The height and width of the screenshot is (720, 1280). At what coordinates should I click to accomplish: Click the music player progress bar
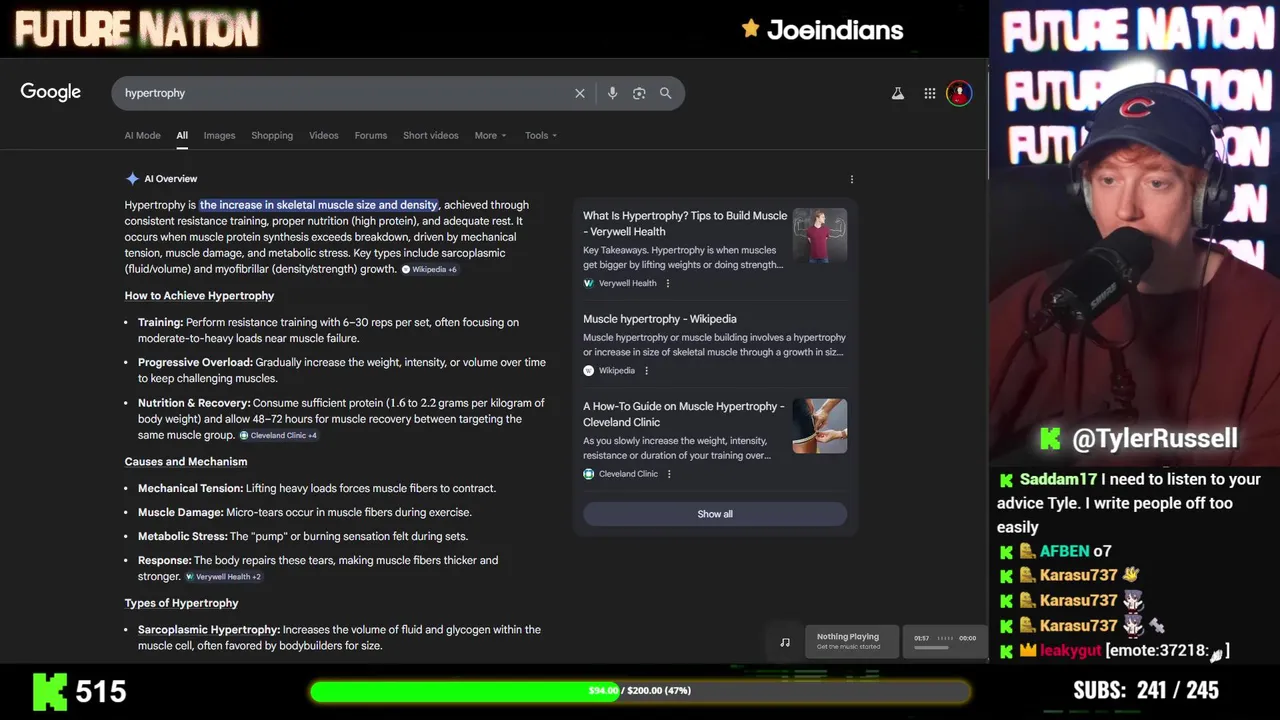931,647
